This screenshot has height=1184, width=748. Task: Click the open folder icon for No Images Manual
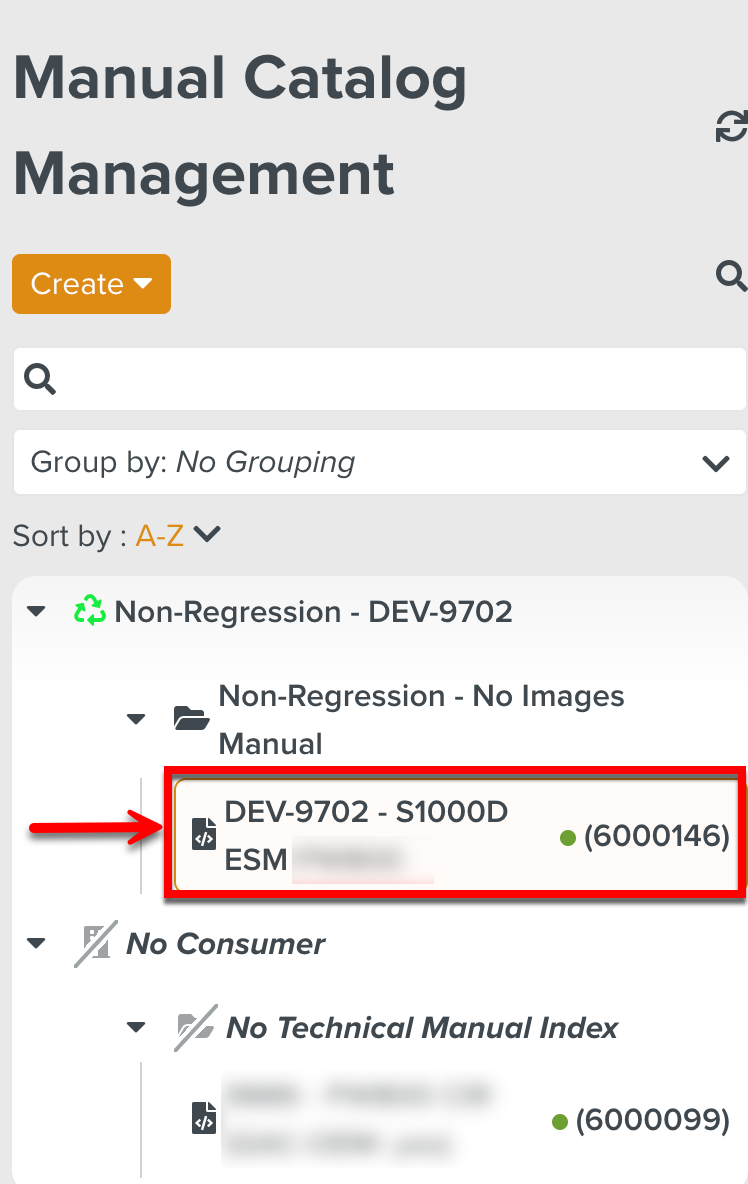[x=190, y=718]
